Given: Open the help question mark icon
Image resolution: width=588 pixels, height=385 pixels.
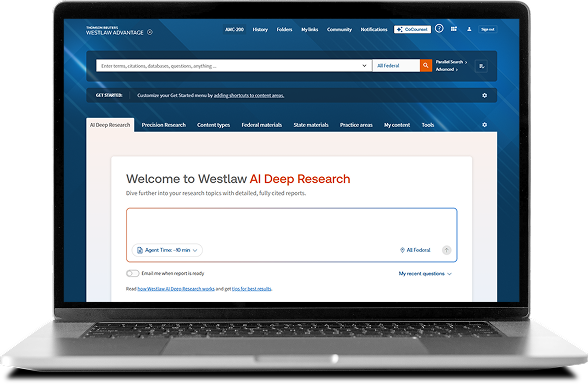Looking at the screenshot, I should pos(439,28).
